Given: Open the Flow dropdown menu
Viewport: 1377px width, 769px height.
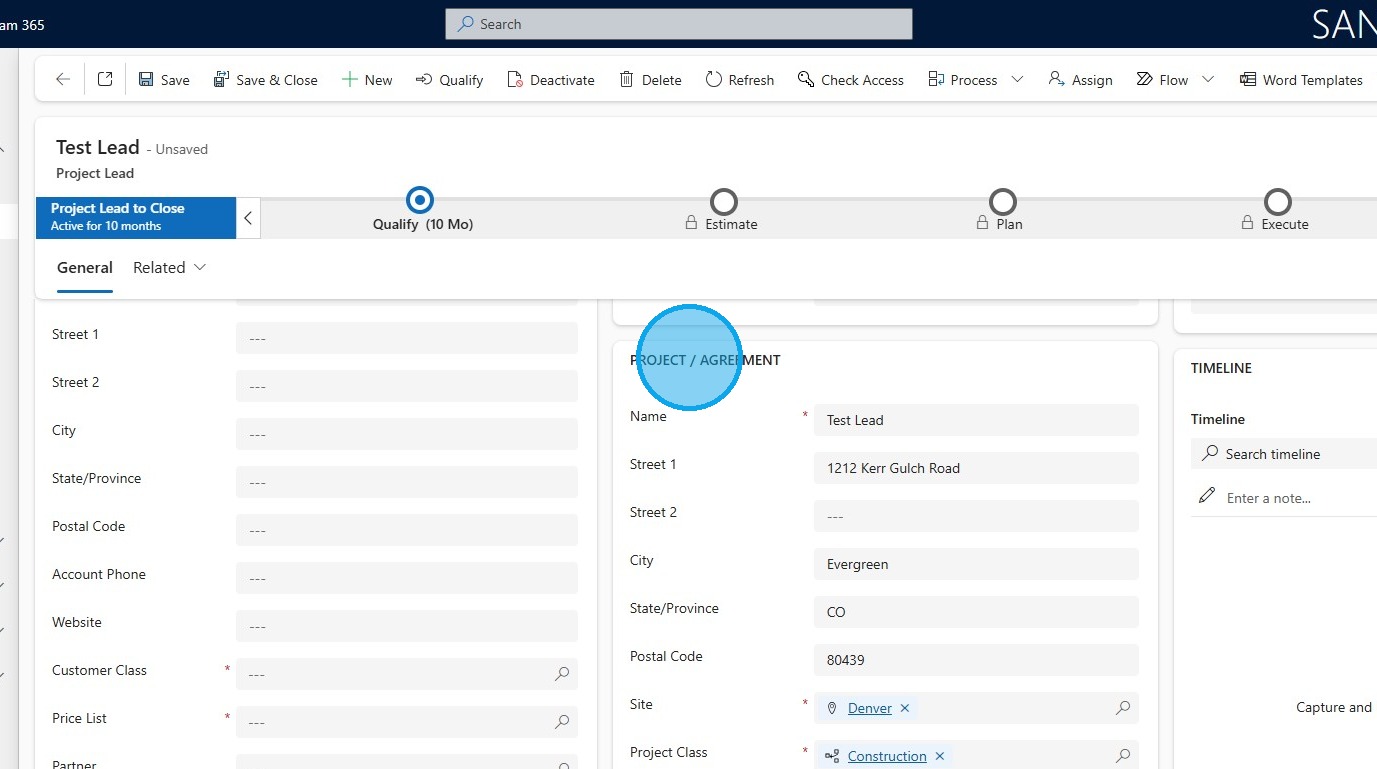Looking at the screenshot, I should point(1208,80).
